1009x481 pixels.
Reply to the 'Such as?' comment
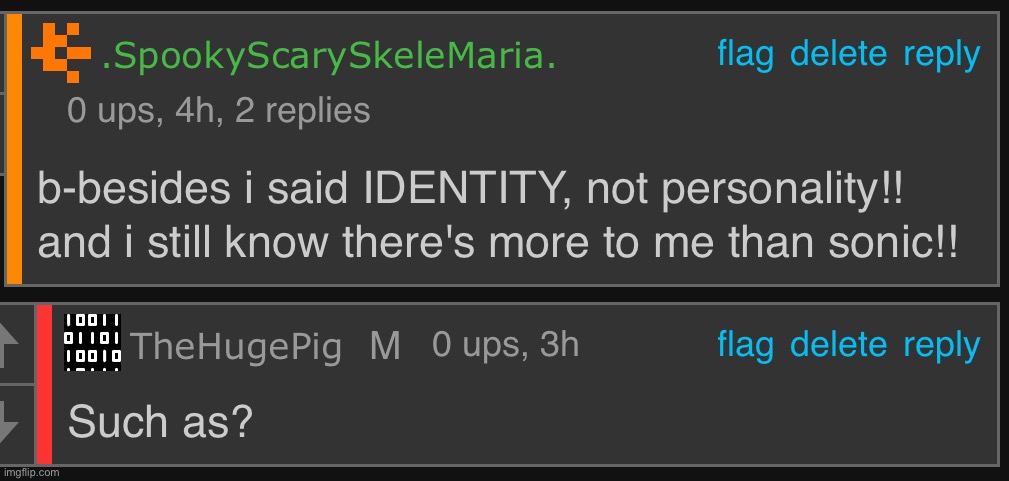[941, 348]
